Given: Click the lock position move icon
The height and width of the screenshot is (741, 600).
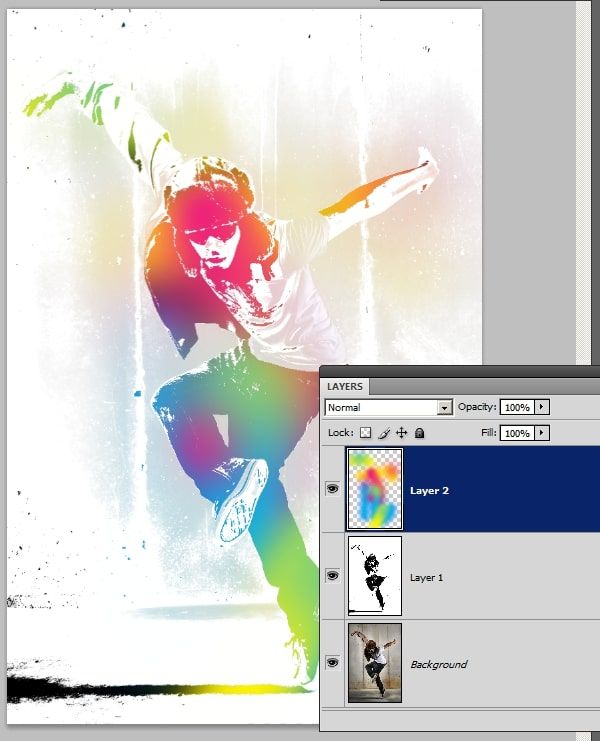Looking at the screenshot, I should coord(402,433).
